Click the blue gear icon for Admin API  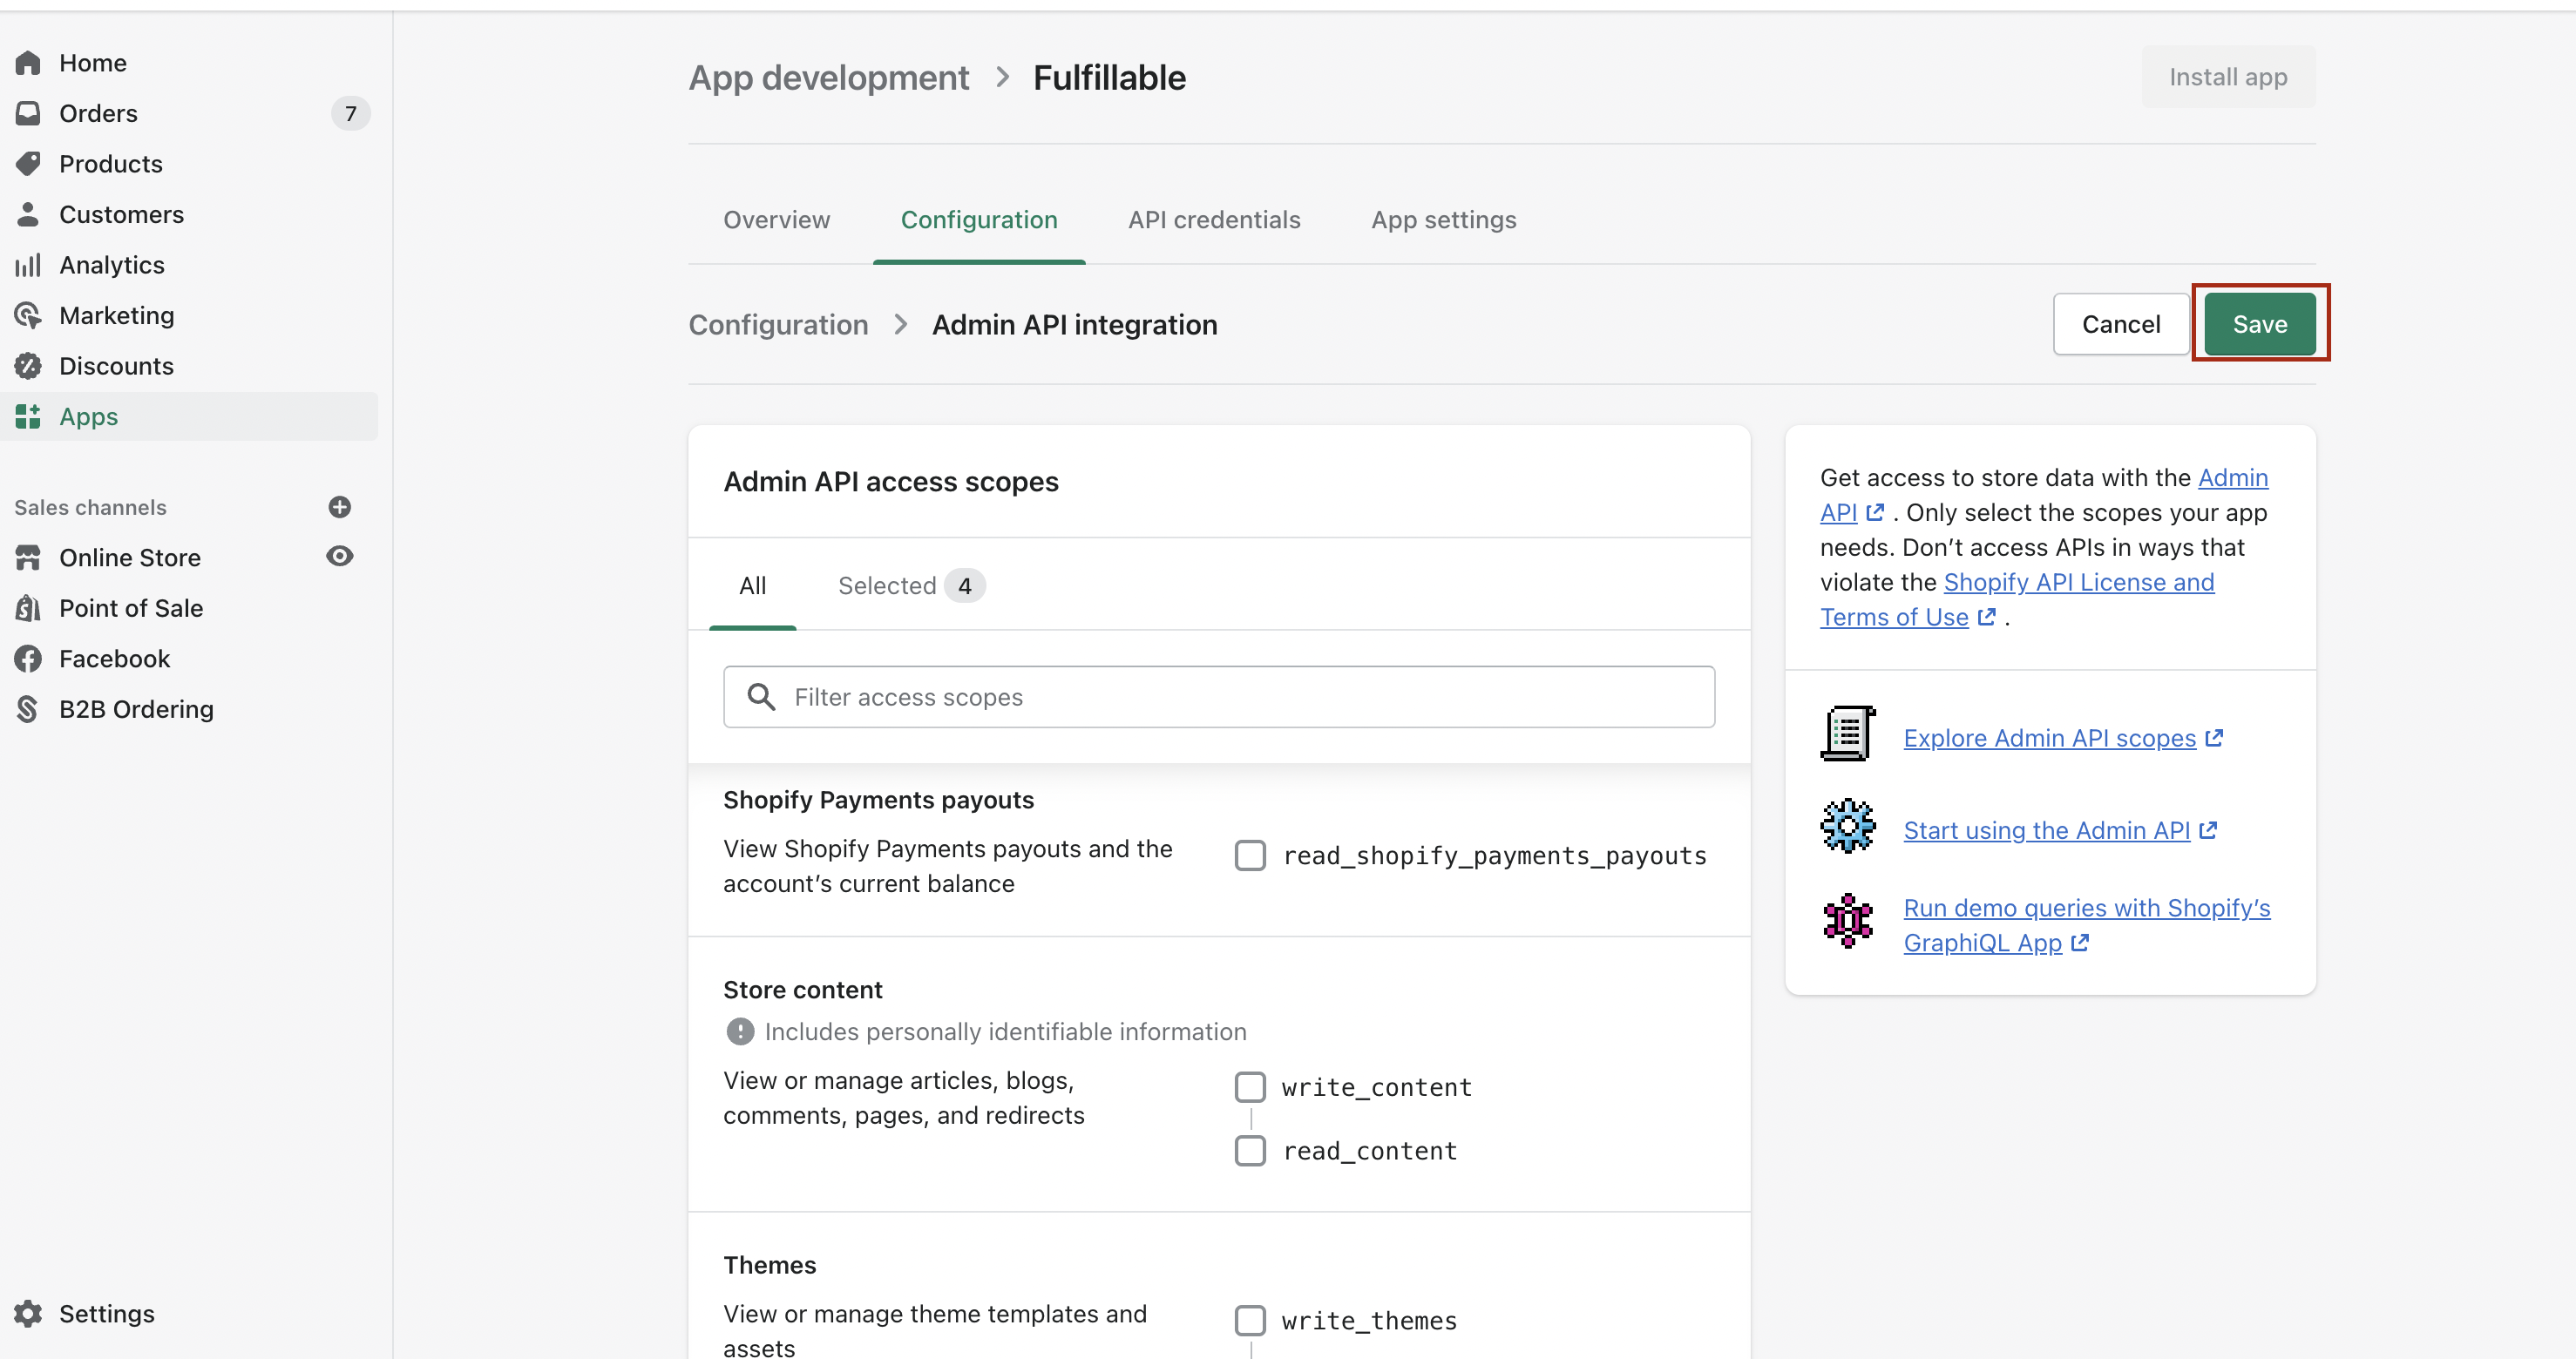(1848, 826)
